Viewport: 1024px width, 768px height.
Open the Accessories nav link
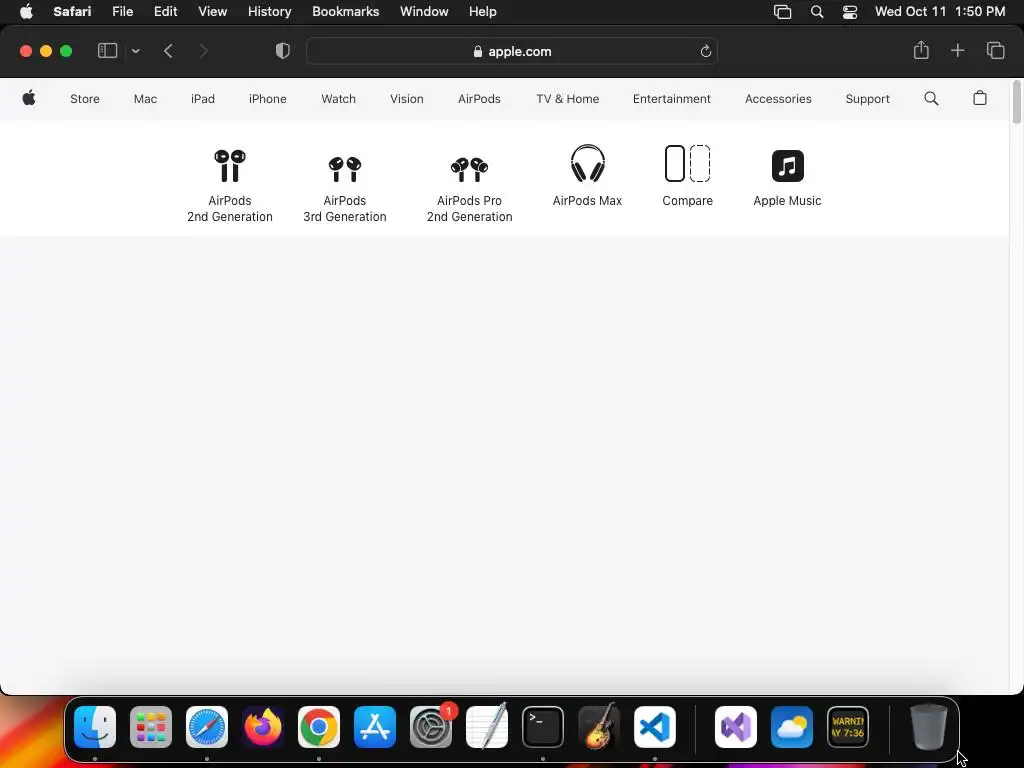[x=778, y=99]
